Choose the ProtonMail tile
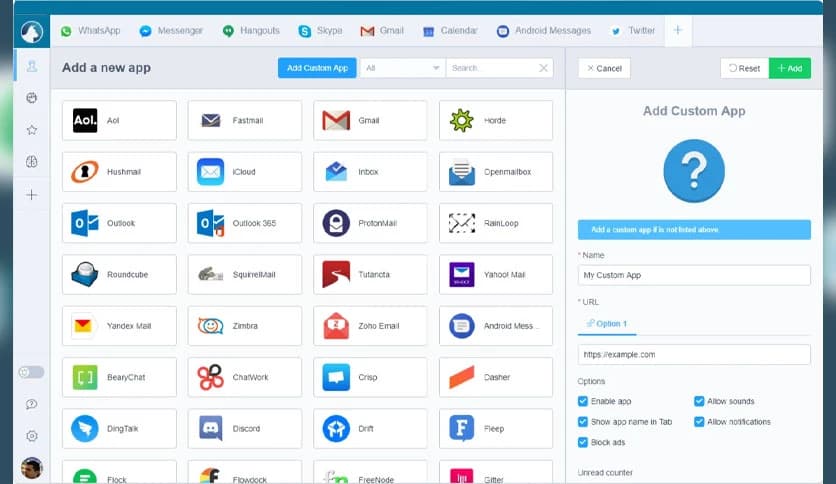 point(371,223)
